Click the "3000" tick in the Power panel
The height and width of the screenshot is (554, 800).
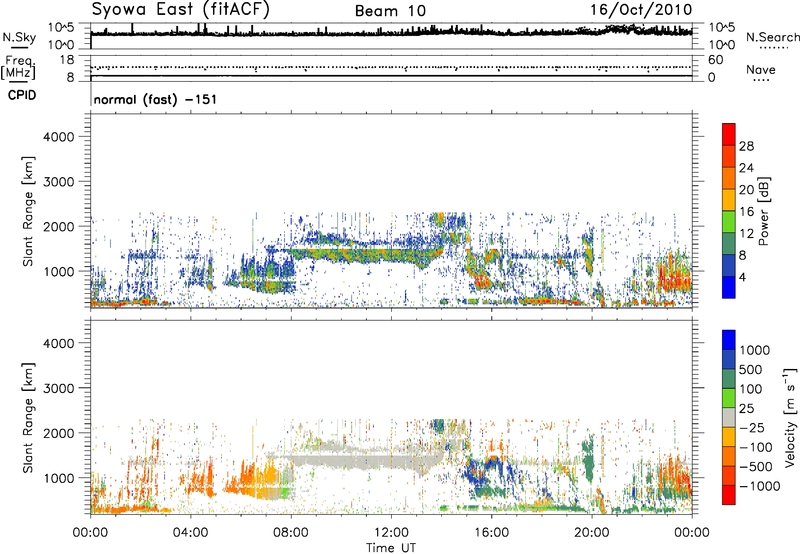(58, 182)
